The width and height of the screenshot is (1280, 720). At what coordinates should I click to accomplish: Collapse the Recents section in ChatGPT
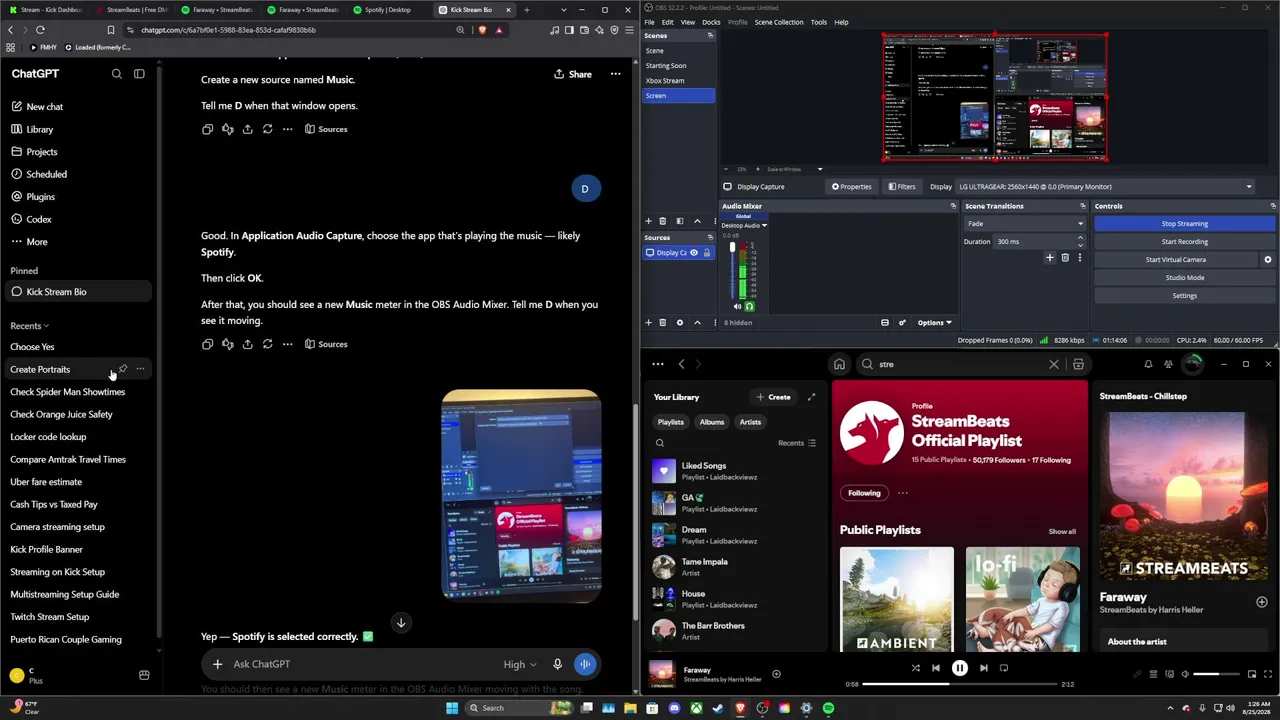click(x=29, y=326)
